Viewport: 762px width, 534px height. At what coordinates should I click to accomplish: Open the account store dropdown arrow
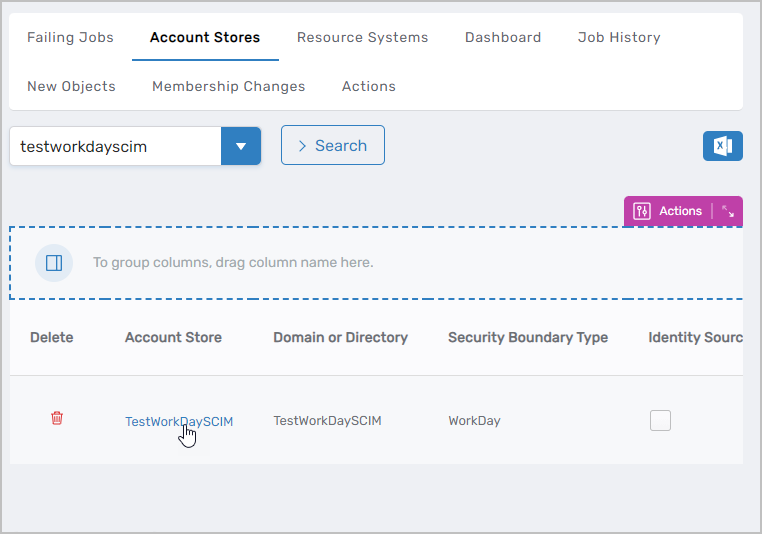240,146
